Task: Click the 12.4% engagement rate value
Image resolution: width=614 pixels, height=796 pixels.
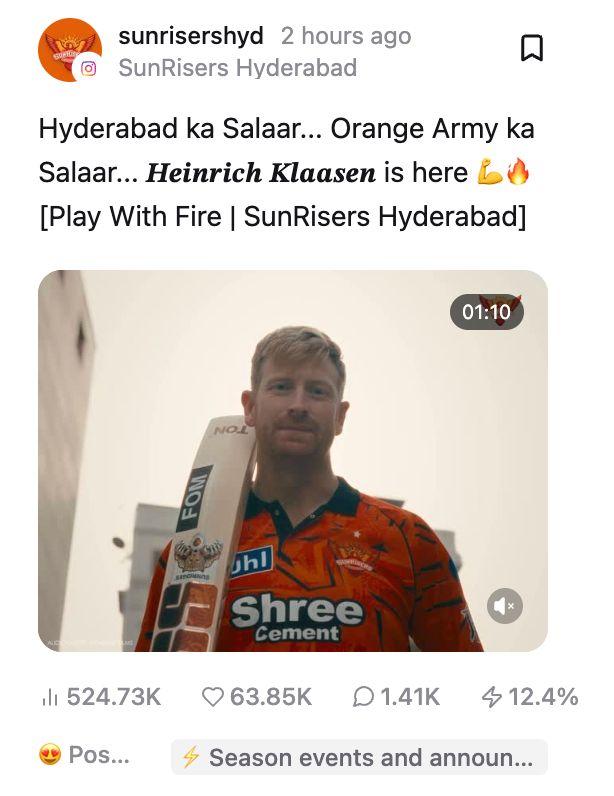Action: click(543, 697)
